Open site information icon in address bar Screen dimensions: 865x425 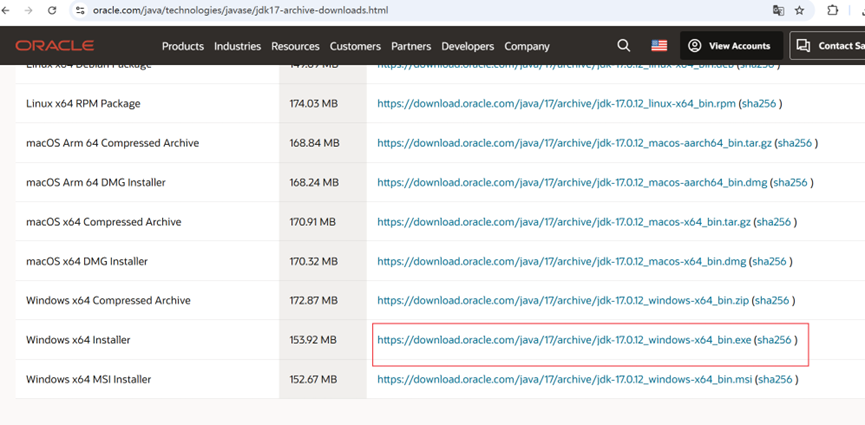(81, 10)
